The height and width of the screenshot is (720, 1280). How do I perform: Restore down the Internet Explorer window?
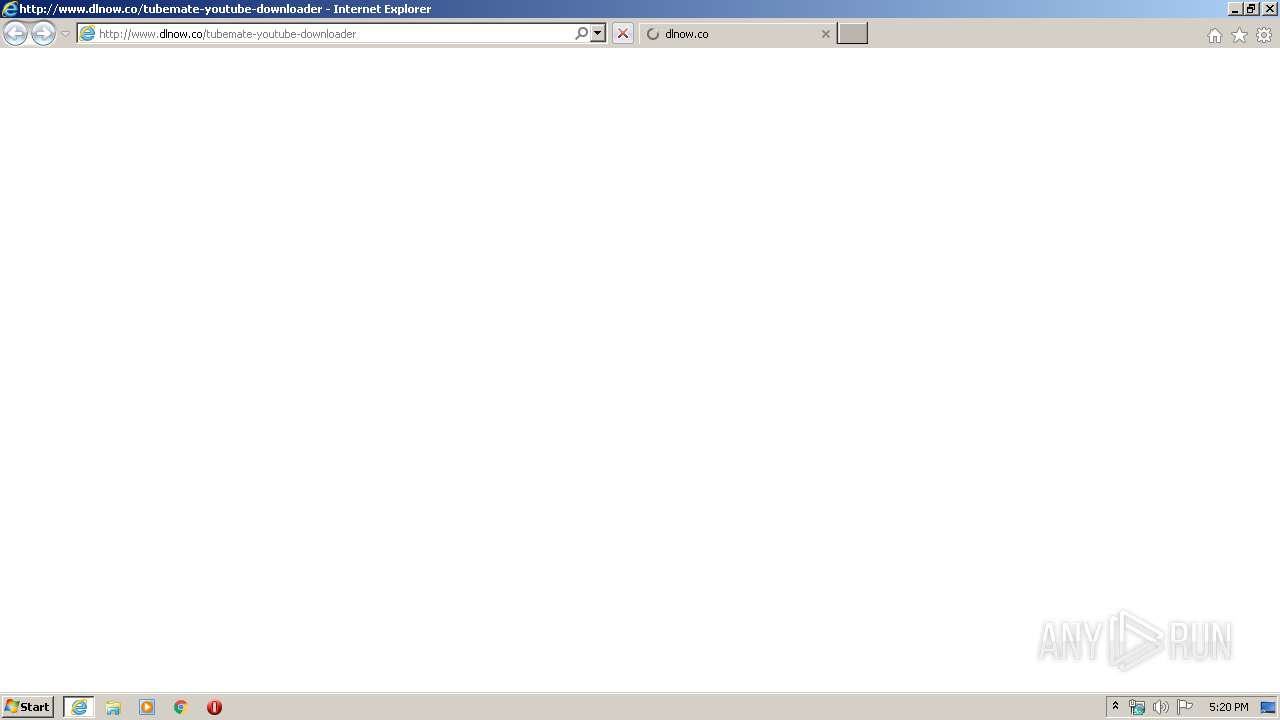(1251, 9)
